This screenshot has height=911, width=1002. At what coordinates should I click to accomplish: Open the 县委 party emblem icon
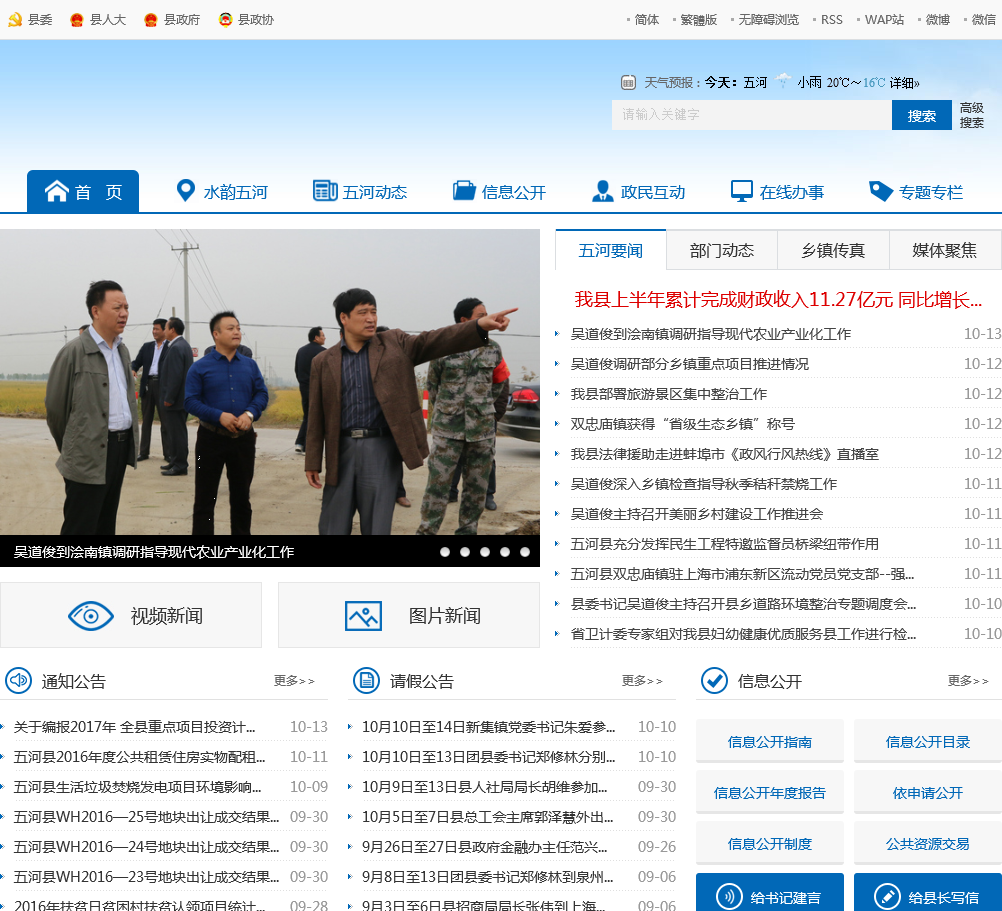(x=15, y=20)
